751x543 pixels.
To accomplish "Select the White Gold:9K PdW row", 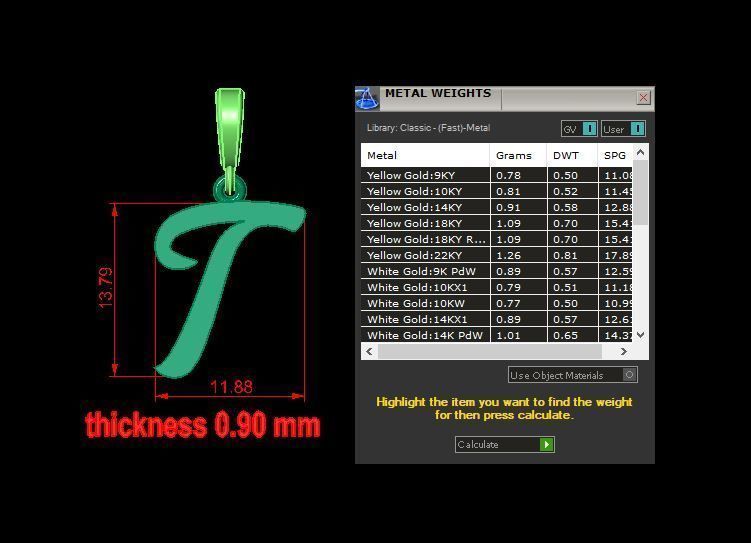I will 497,272.
